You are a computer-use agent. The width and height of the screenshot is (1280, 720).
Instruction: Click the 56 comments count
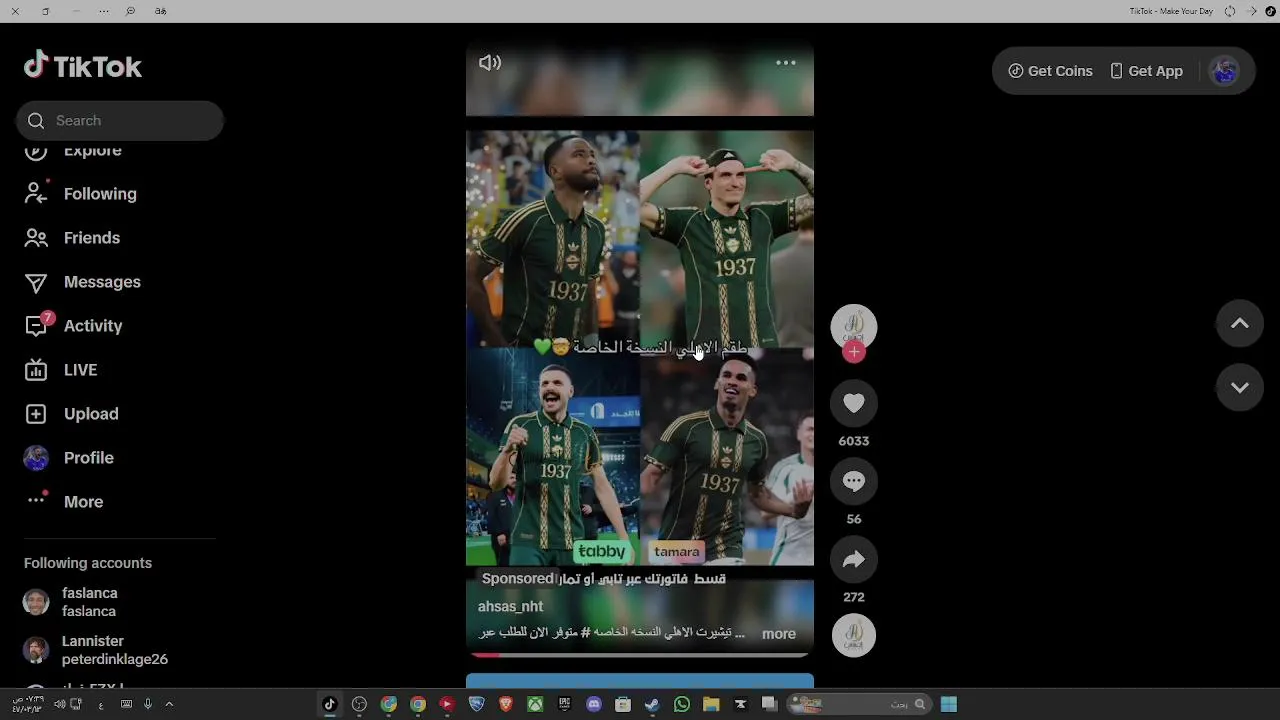coord(854,519)
